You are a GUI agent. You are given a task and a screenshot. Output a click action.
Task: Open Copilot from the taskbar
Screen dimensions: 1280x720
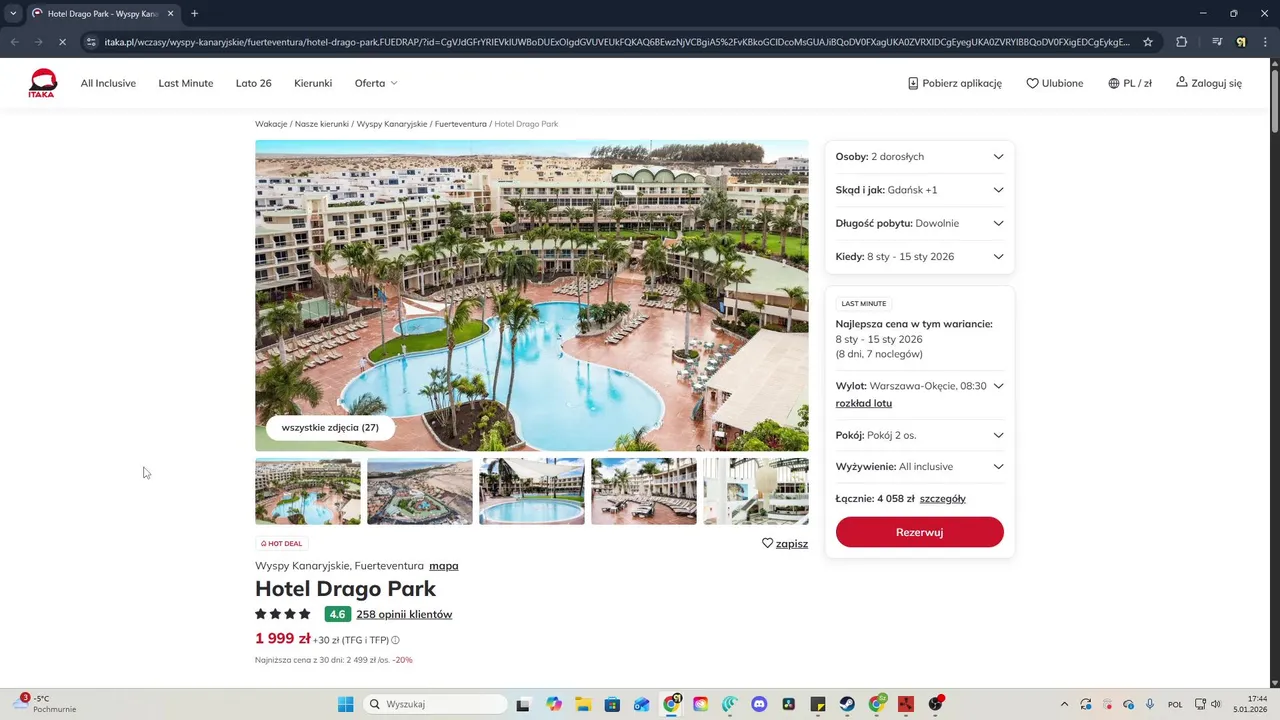tap(554, 704)
